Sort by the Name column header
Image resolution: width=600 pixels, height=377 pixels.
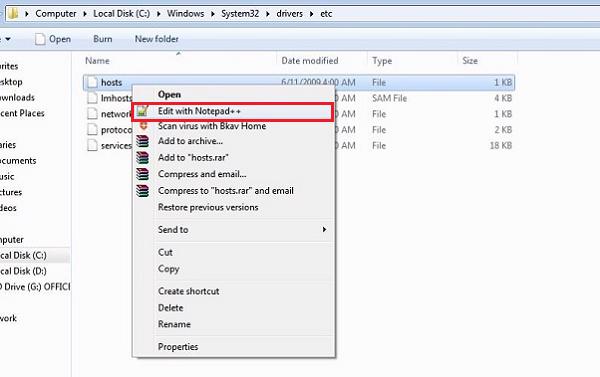coord(97,60)
